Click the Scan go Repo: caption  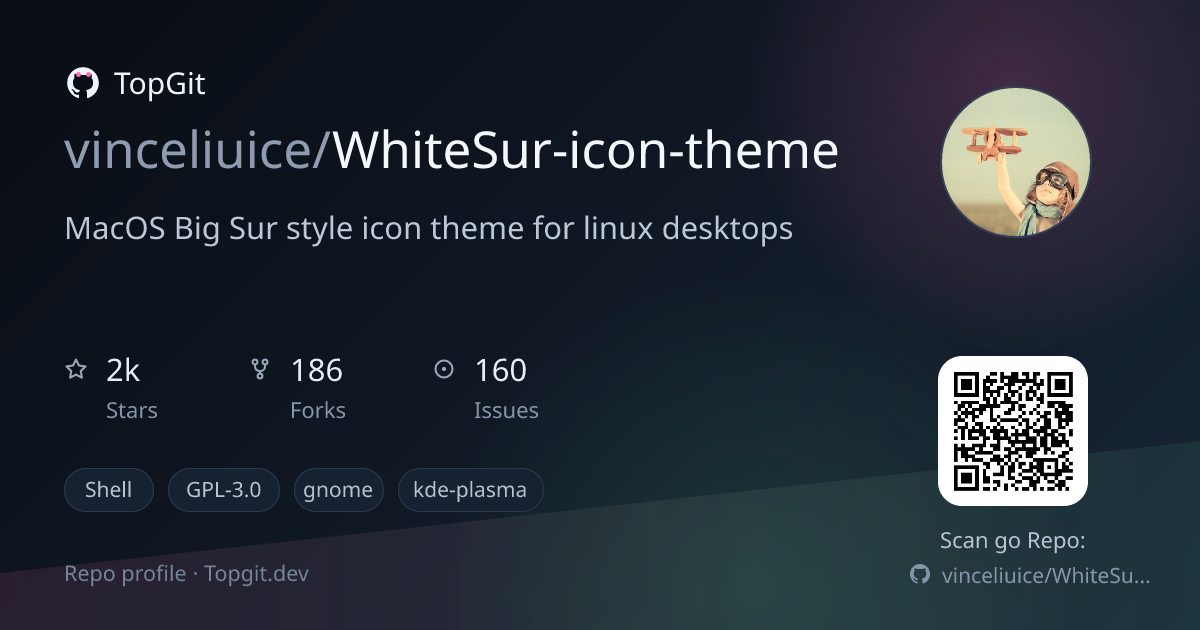pos(1013,541)
